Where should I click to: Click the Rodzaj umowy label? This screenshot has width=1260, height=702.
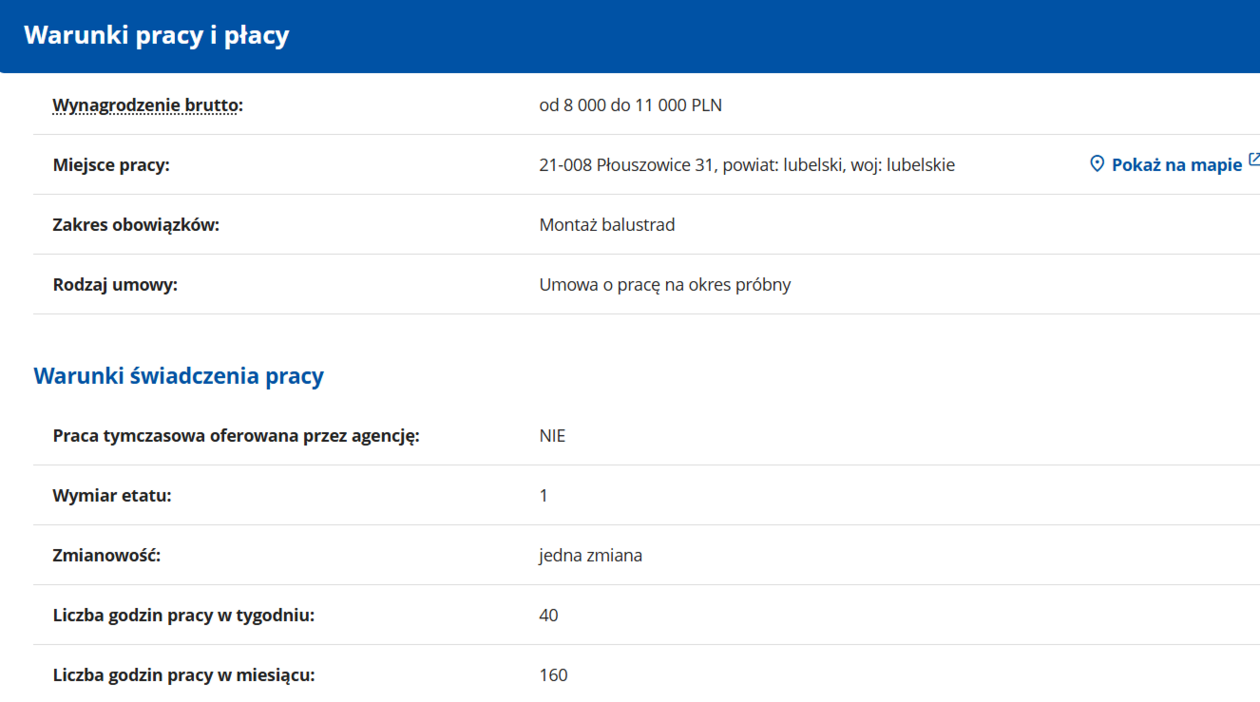115,285
